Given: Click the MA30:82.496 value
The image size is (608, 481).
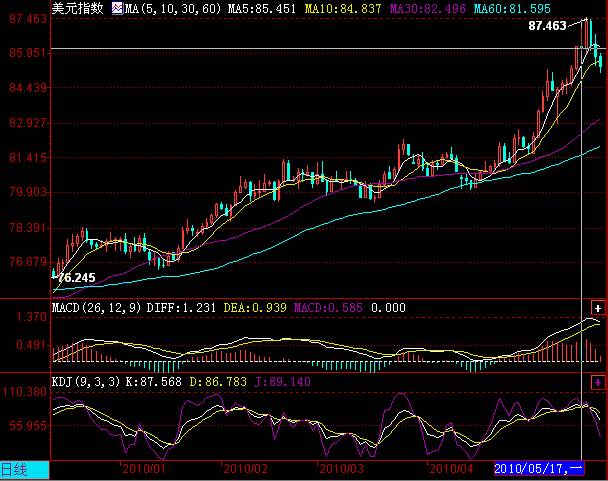Looking at the screenshot, I should [x=428, y=9].
